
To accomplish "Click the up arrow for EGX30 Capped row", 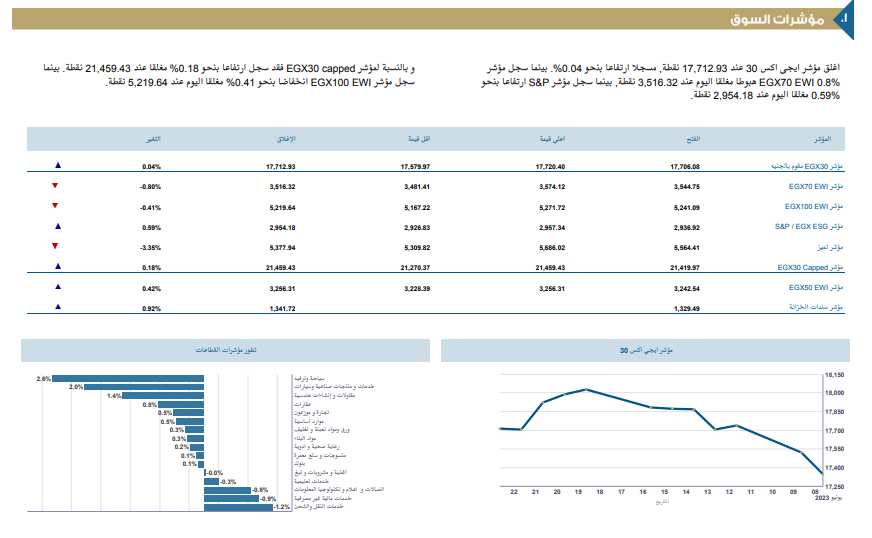I will pyautogui.click(x=58, y=267).
